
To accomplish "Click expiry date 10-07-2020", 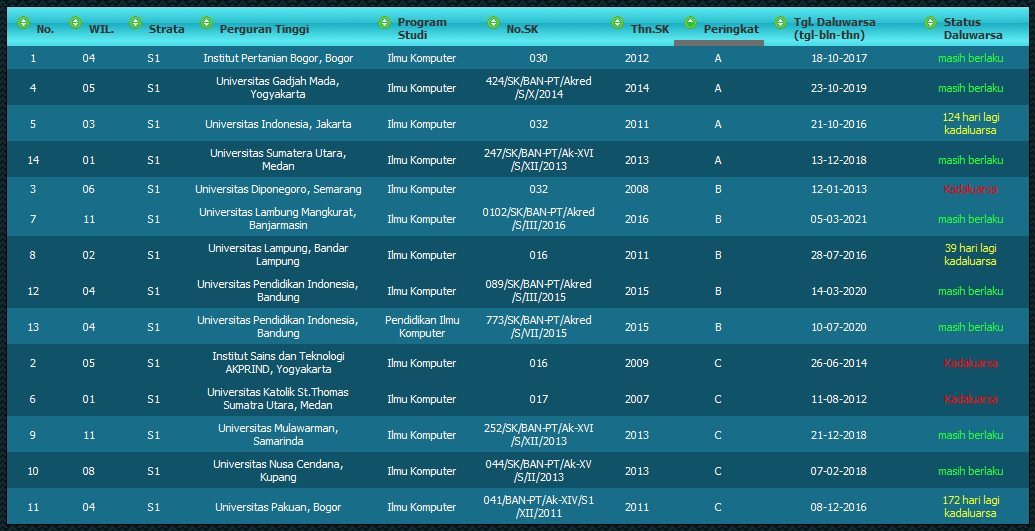I will [838, 327].
